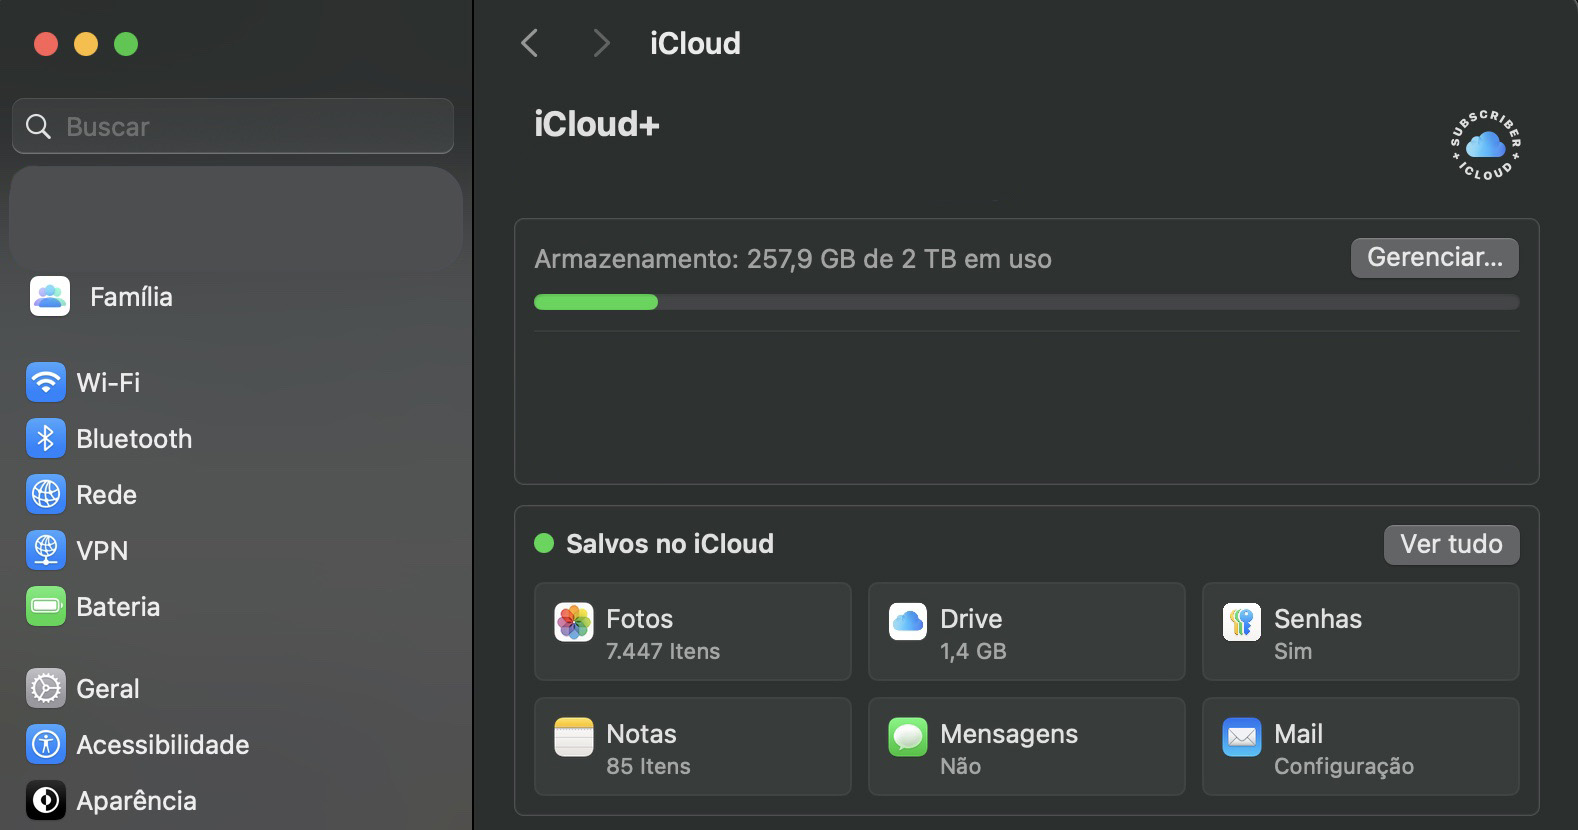Screen dimensions: 1578x830
Task: Click the Ver tudo button
Action: coord(1451,544)
